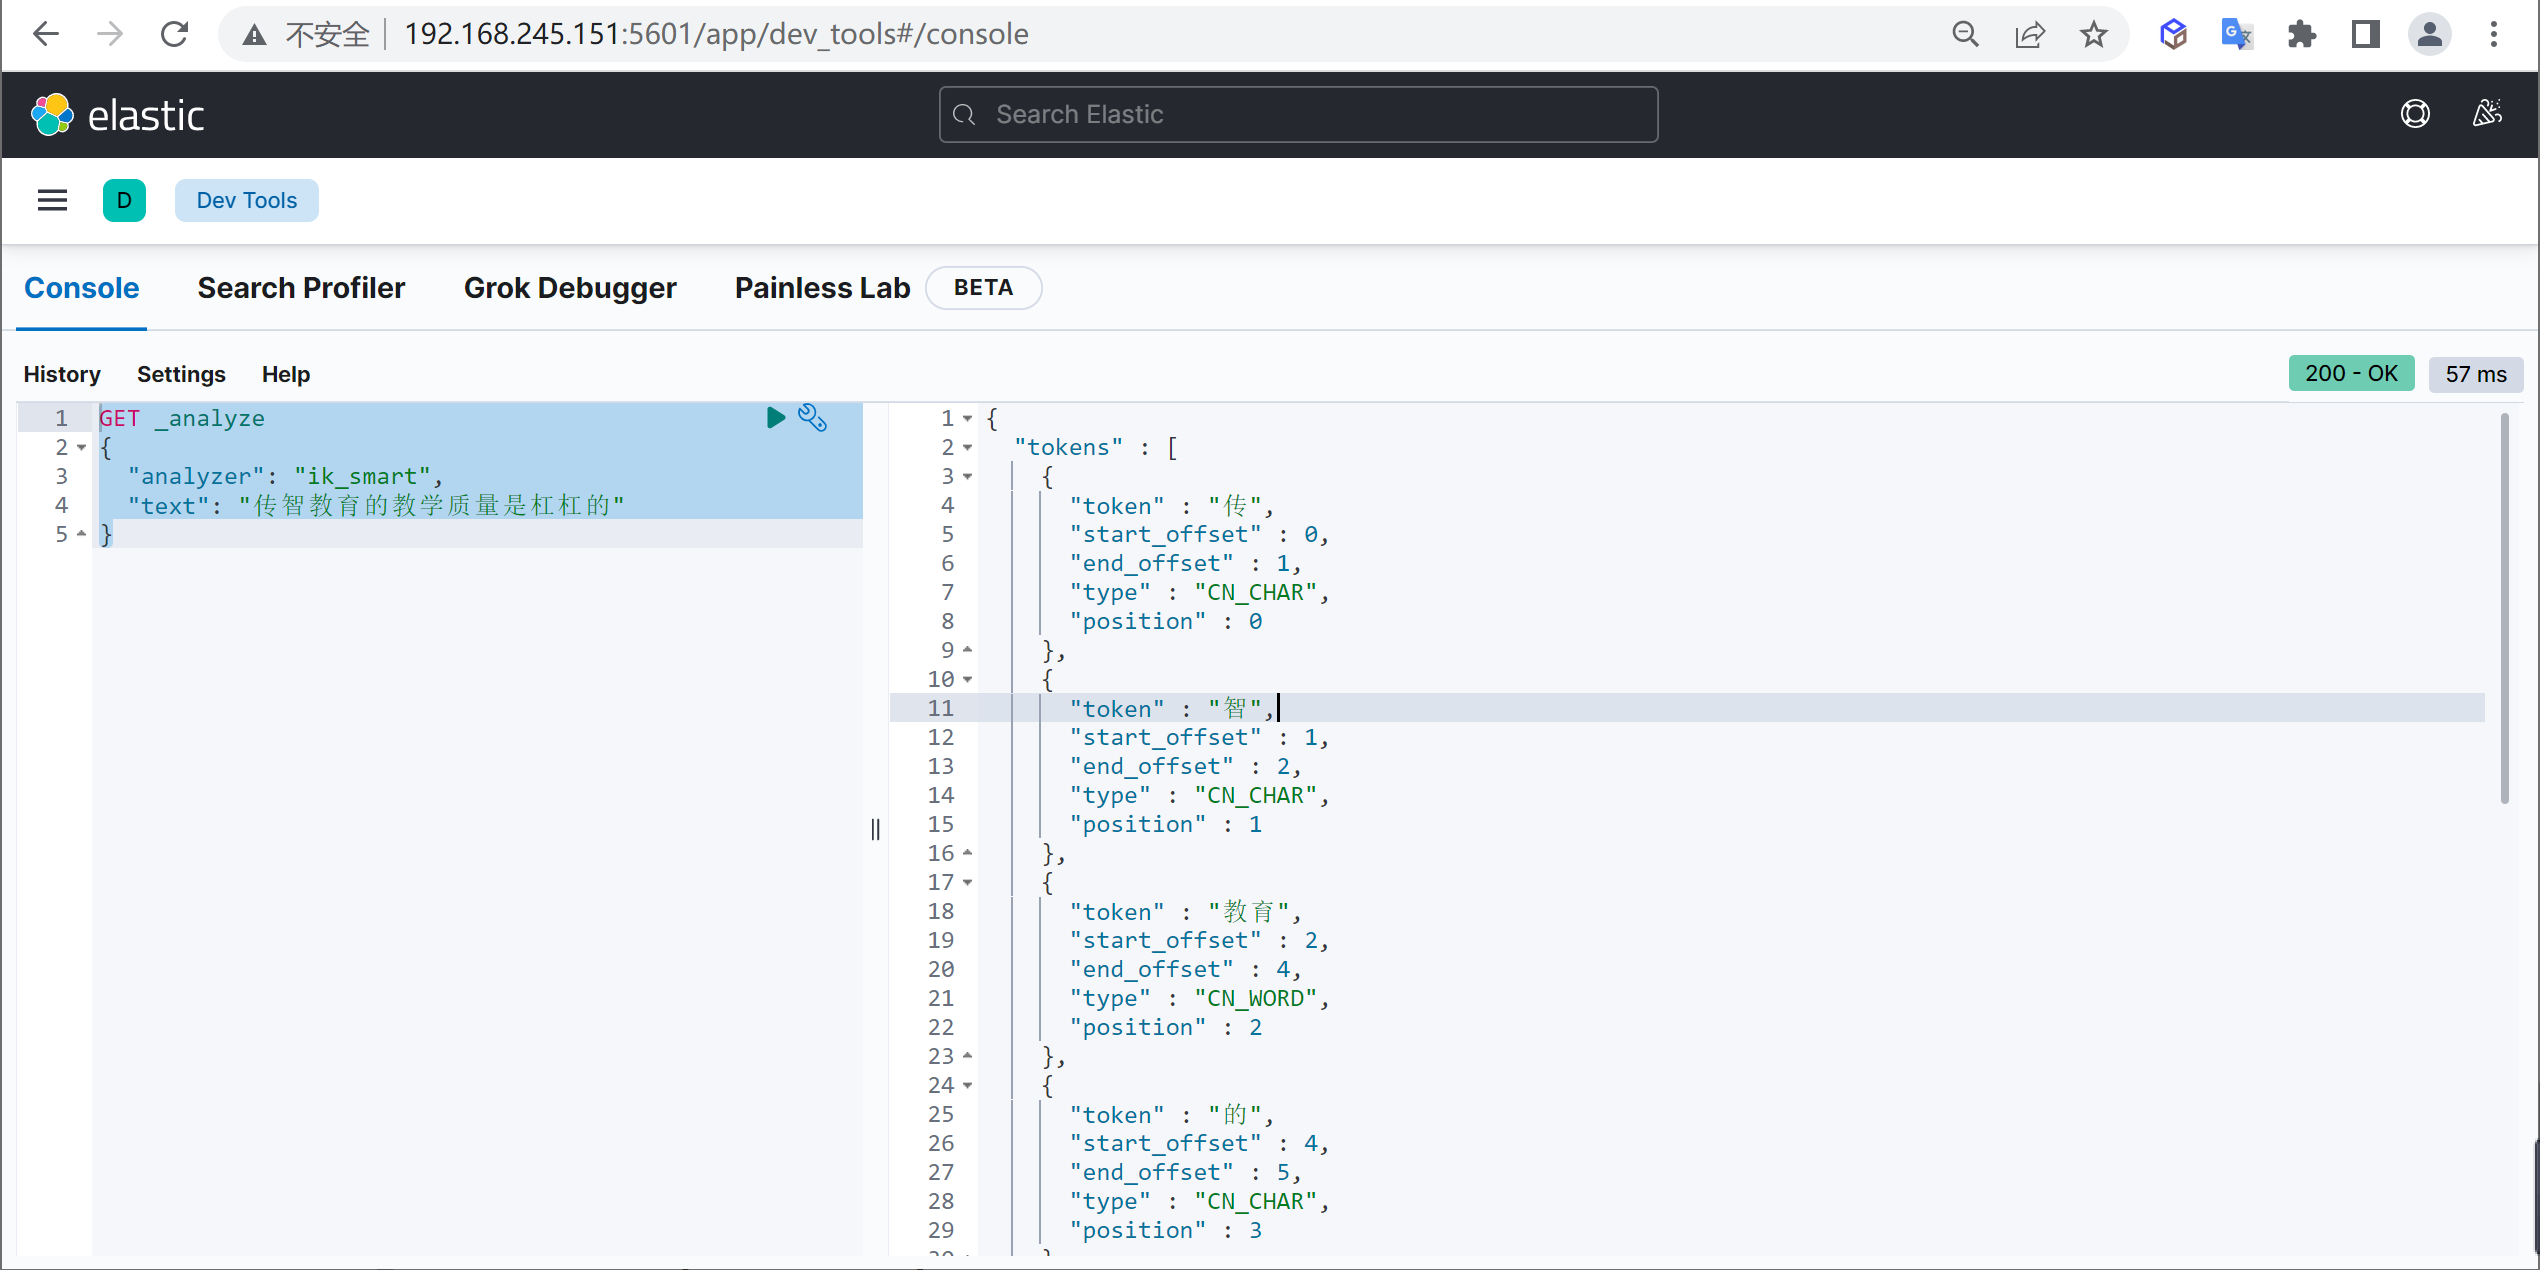2540x1270 pixels.
Task: Collapse the tokens array on response line 2
Action: point(967,447)
